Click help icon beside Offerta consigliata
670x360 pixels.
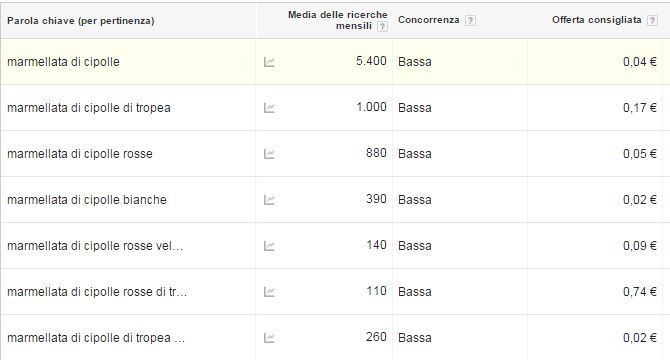(652, 20)
